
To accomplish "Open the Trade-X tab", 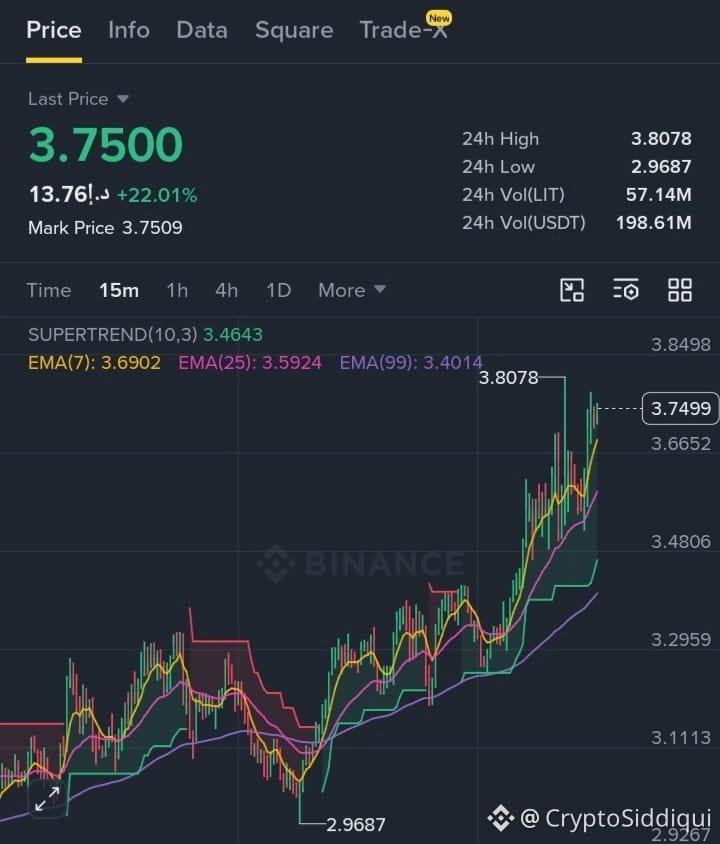I will click(403, 30).
